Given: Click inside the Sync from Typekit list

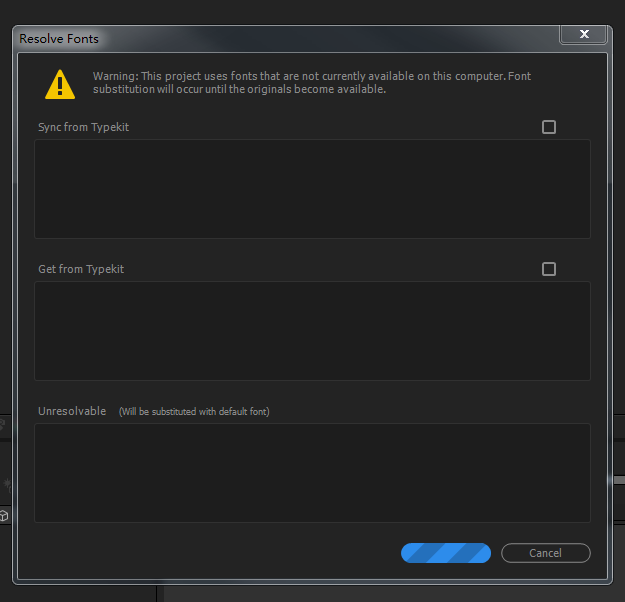Looking at the screenshot, I should [312, 189].
